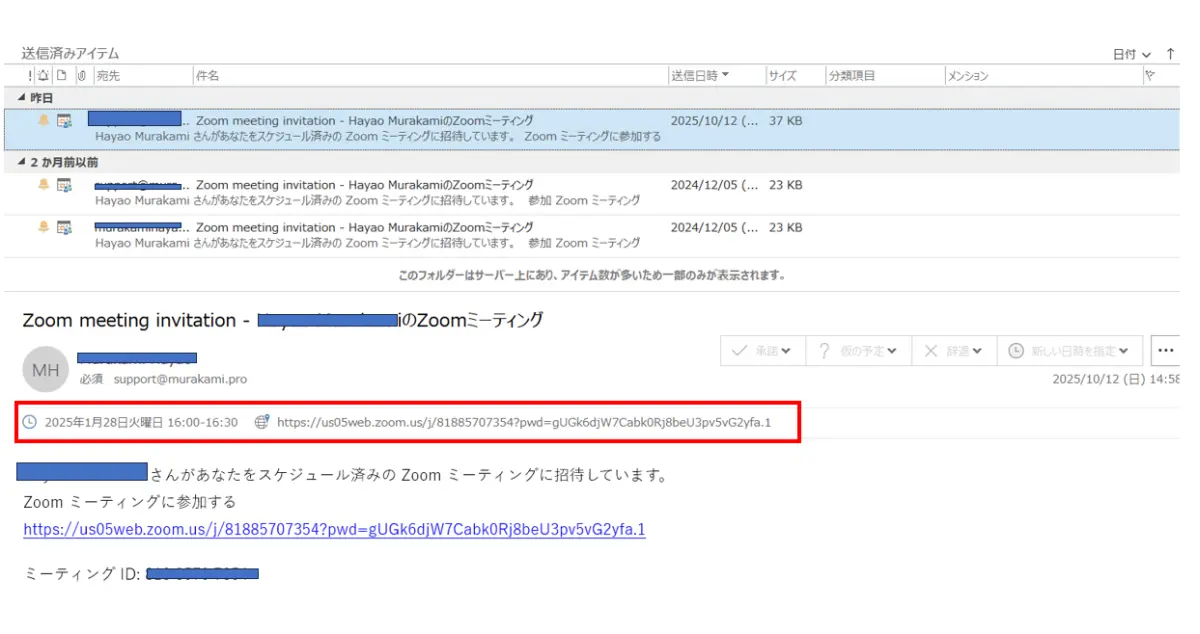Open the 仮の予定 tentative dropdown
This screenshot has height=634, width=1200.
[x=857, y=351]
